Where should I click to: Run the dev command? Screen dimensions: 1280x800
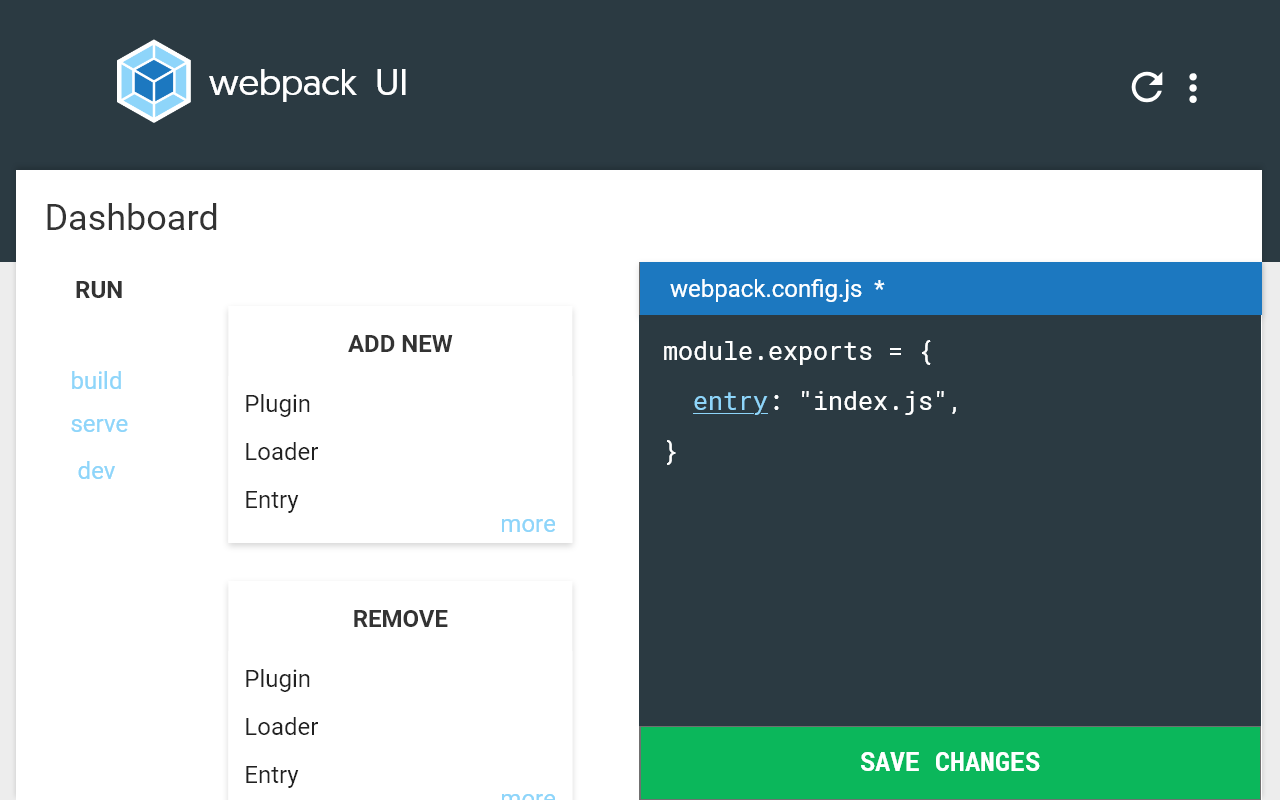point(96,471)
